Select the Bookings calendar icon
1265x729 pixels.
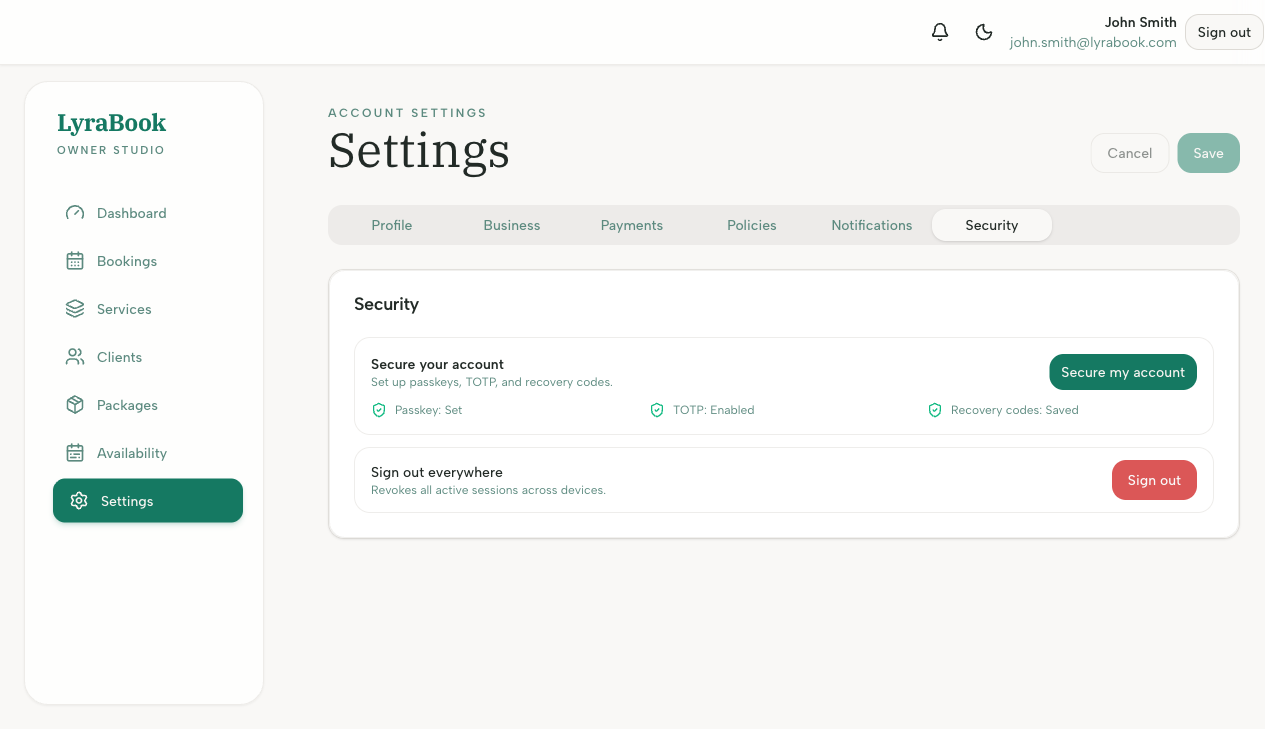(x=74, y=260)
